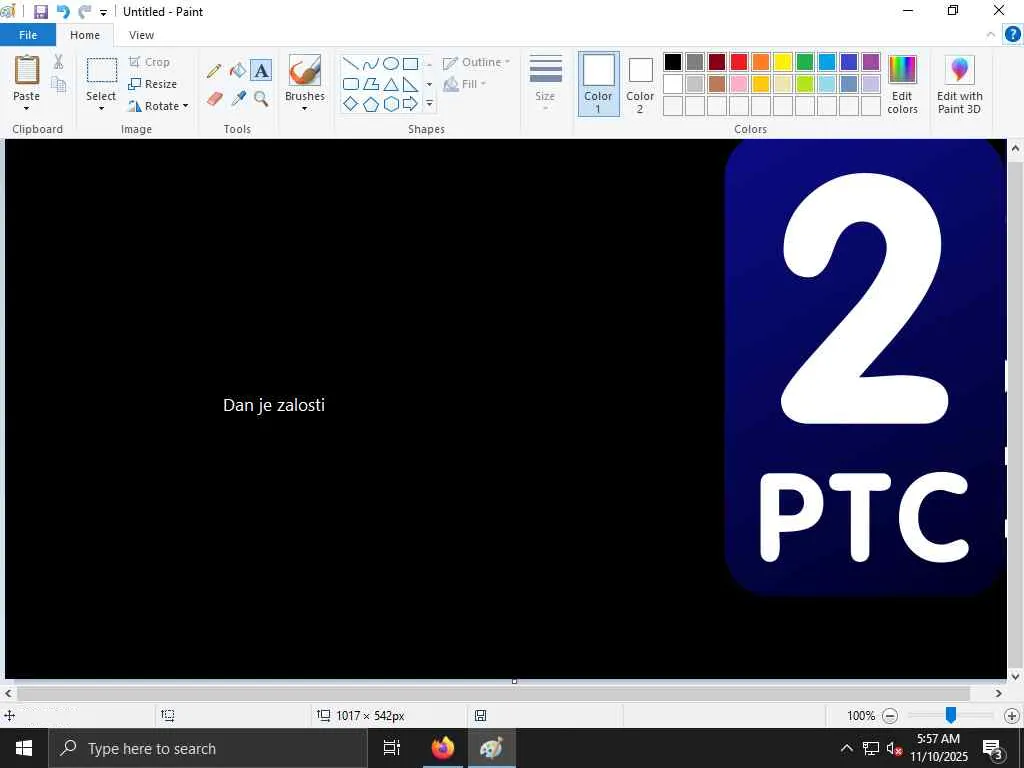Open the shape Fill dropdown
The width and height of the screenshot is (1024, 768).
[x=464, y=84]
